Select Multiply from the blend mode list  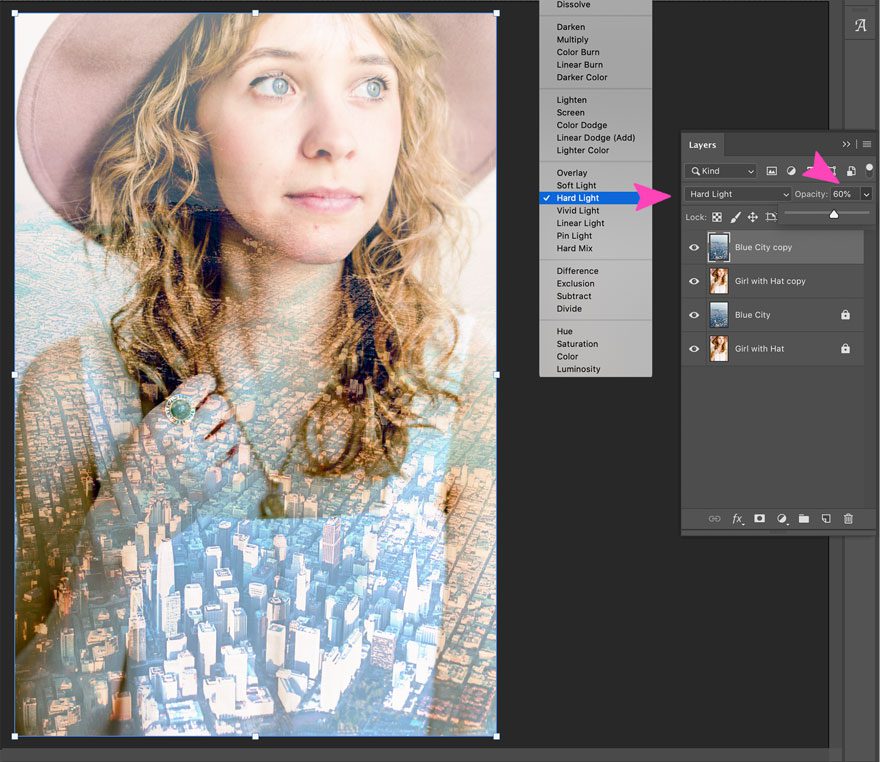(x=572, y=39)
